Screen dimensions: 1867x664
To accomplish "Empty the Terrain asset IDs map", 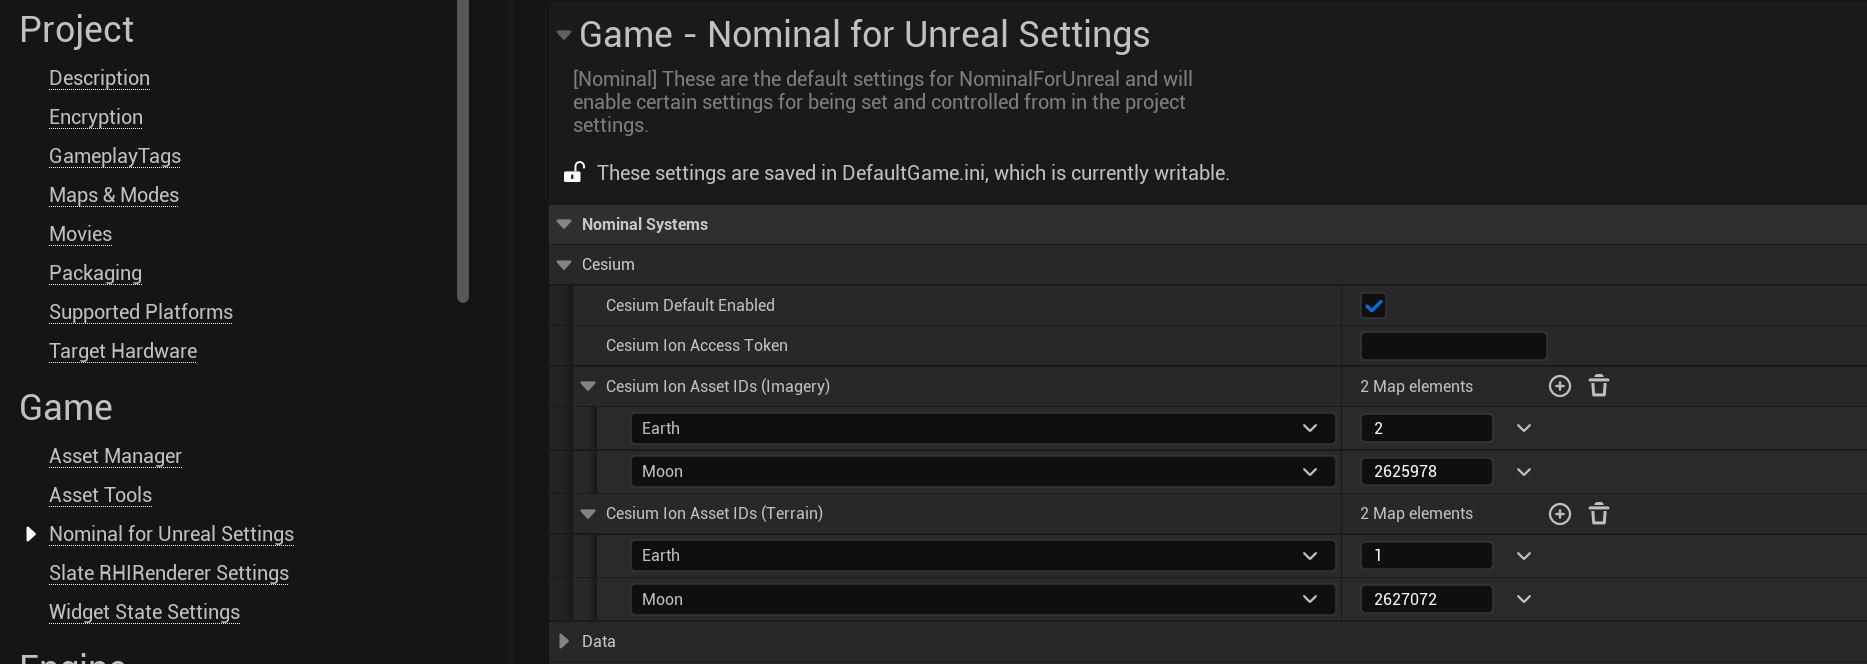I will [1599, 514].
